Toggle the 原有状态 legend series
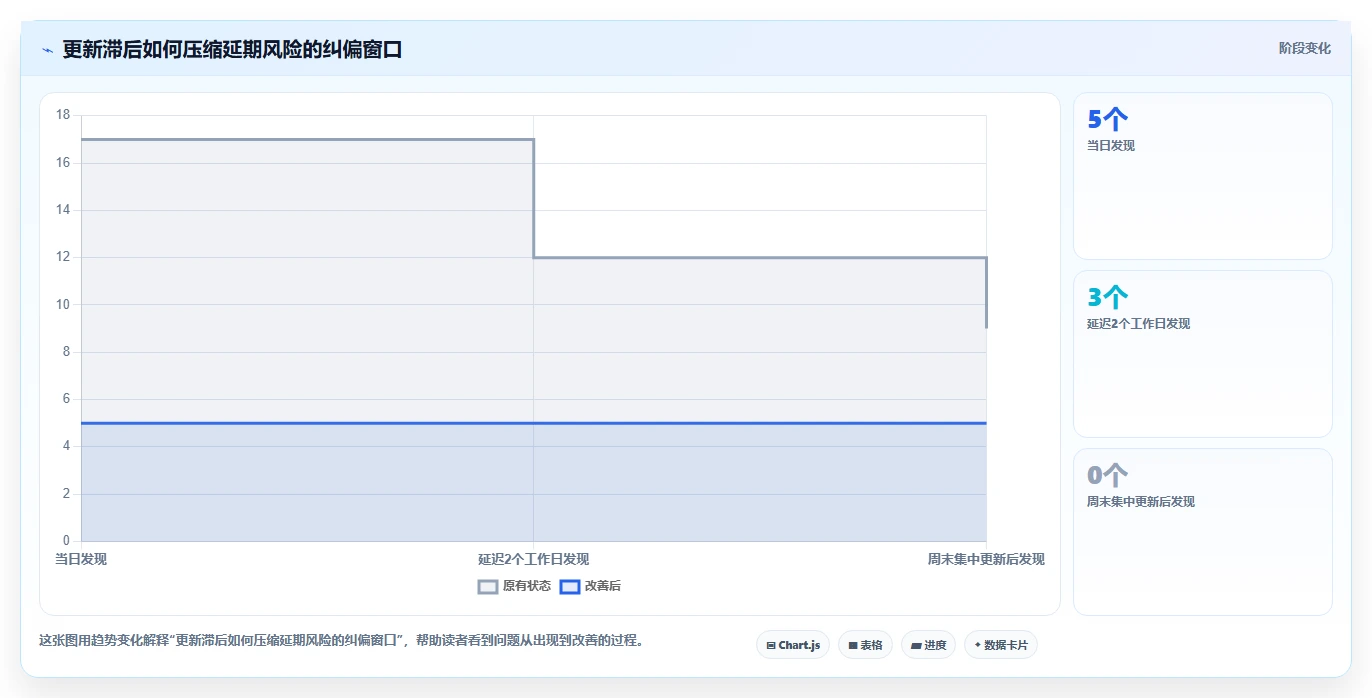The height and width of the screenshot is (698, 1372). point(515,586)
